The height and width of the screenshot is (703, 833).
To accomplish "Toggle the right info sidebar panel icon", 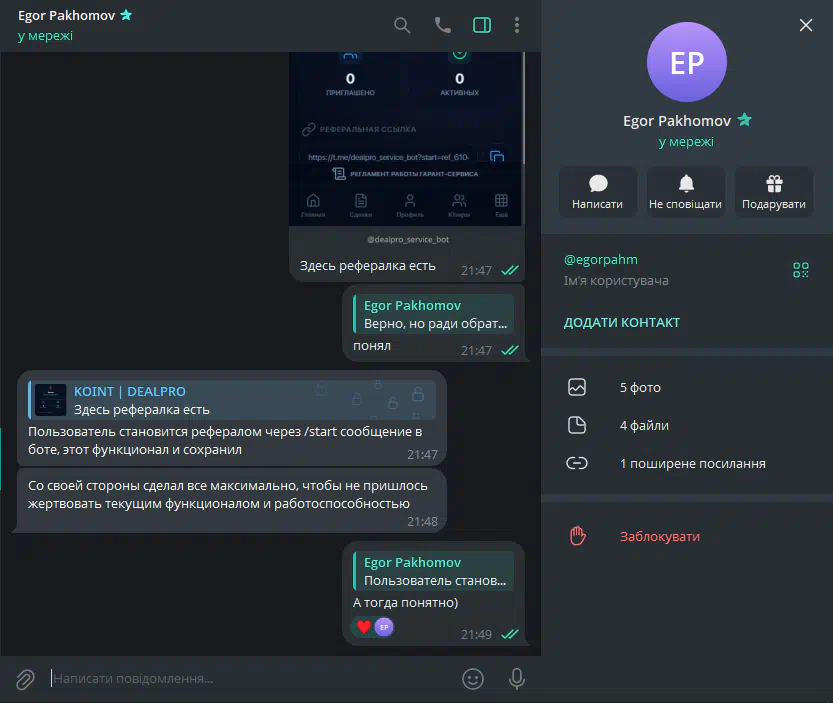I will [x=482, y=25].
